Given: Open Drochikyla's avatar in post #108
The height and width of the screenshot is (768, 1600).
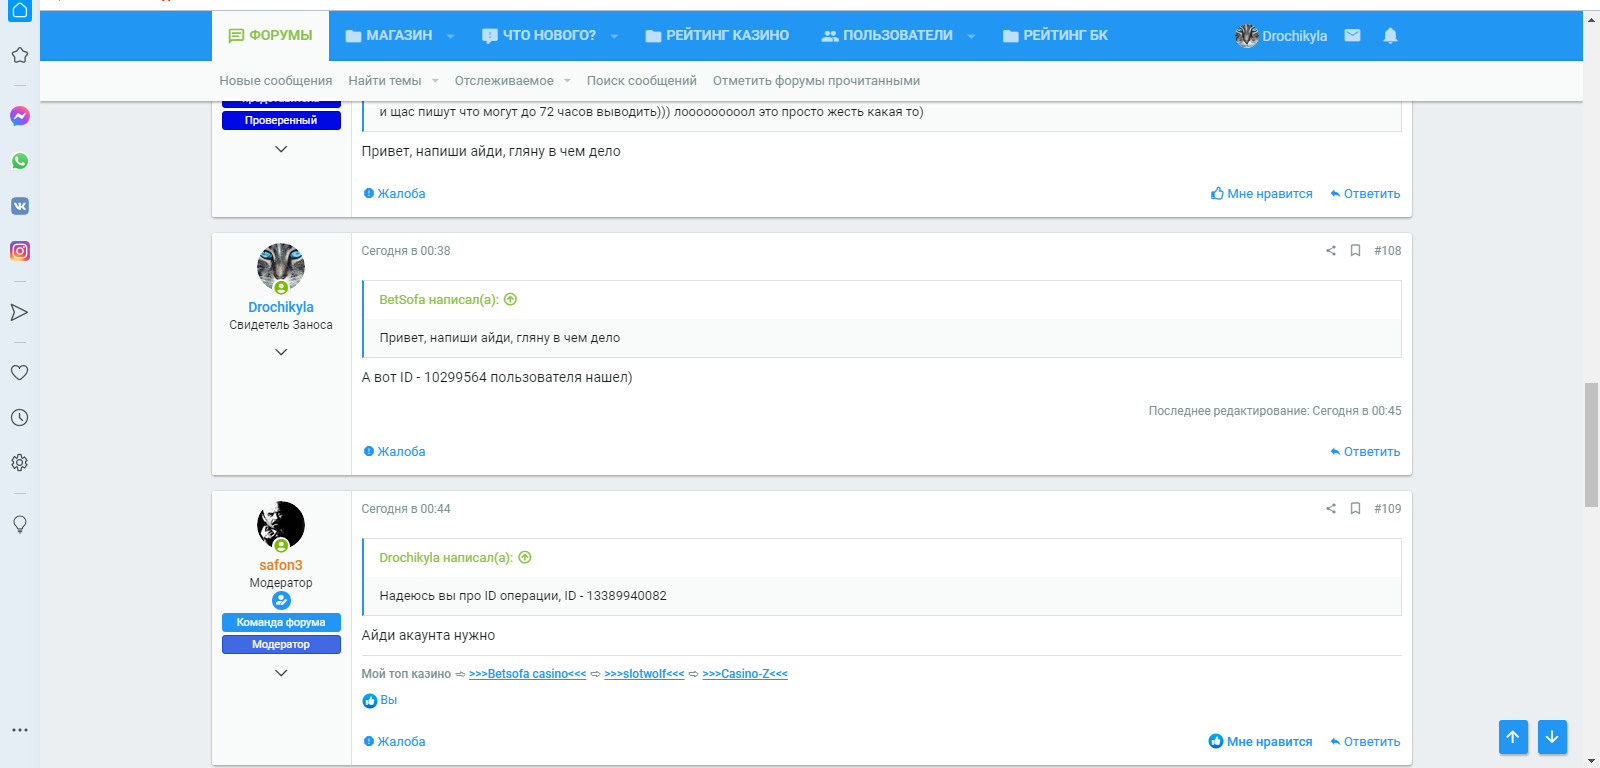Looking at the screenshot, I should [x=281, y=267].
